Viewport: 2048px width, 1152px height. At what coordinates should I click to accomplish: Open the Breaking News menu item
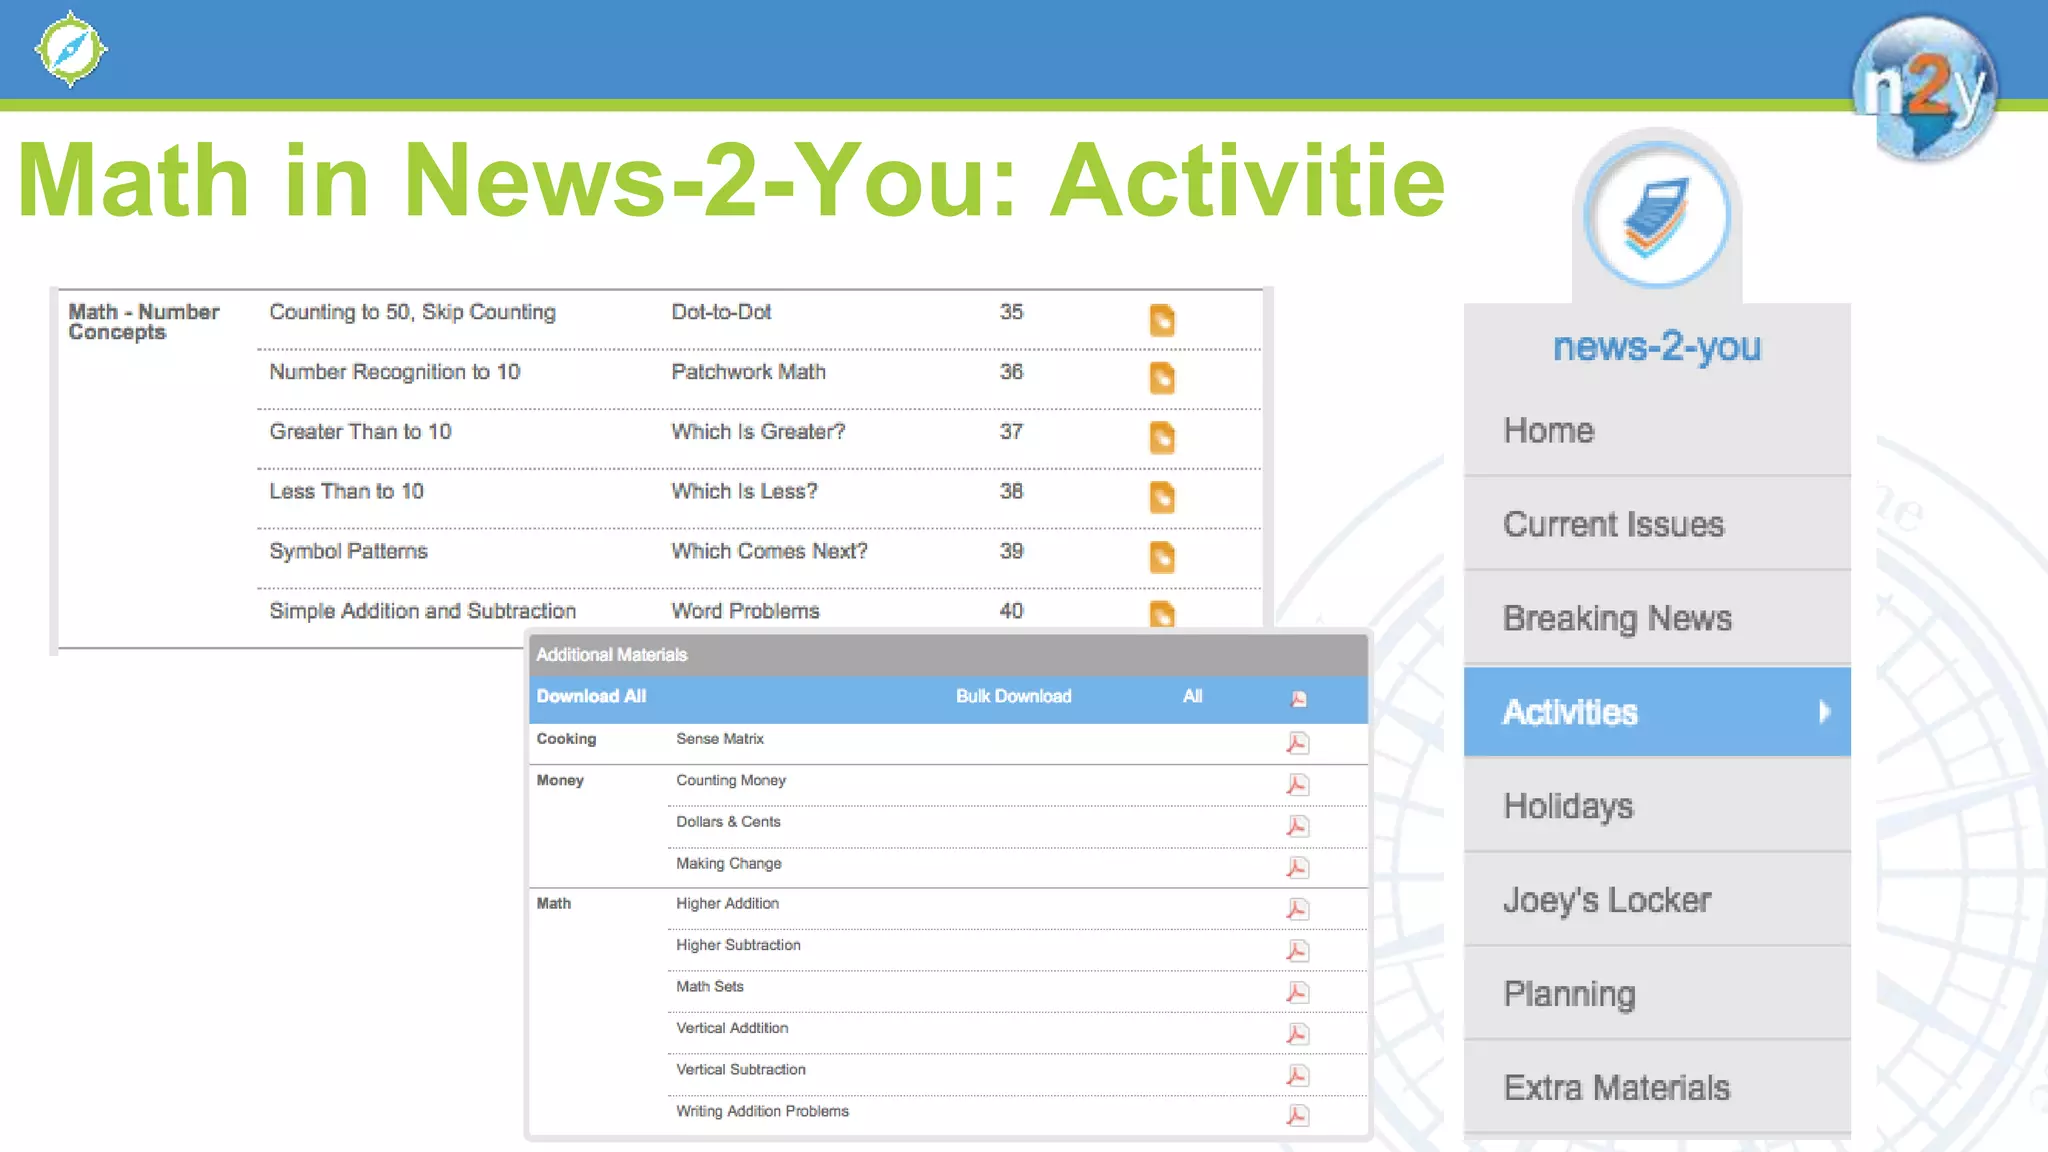[x=1657, y=618]
